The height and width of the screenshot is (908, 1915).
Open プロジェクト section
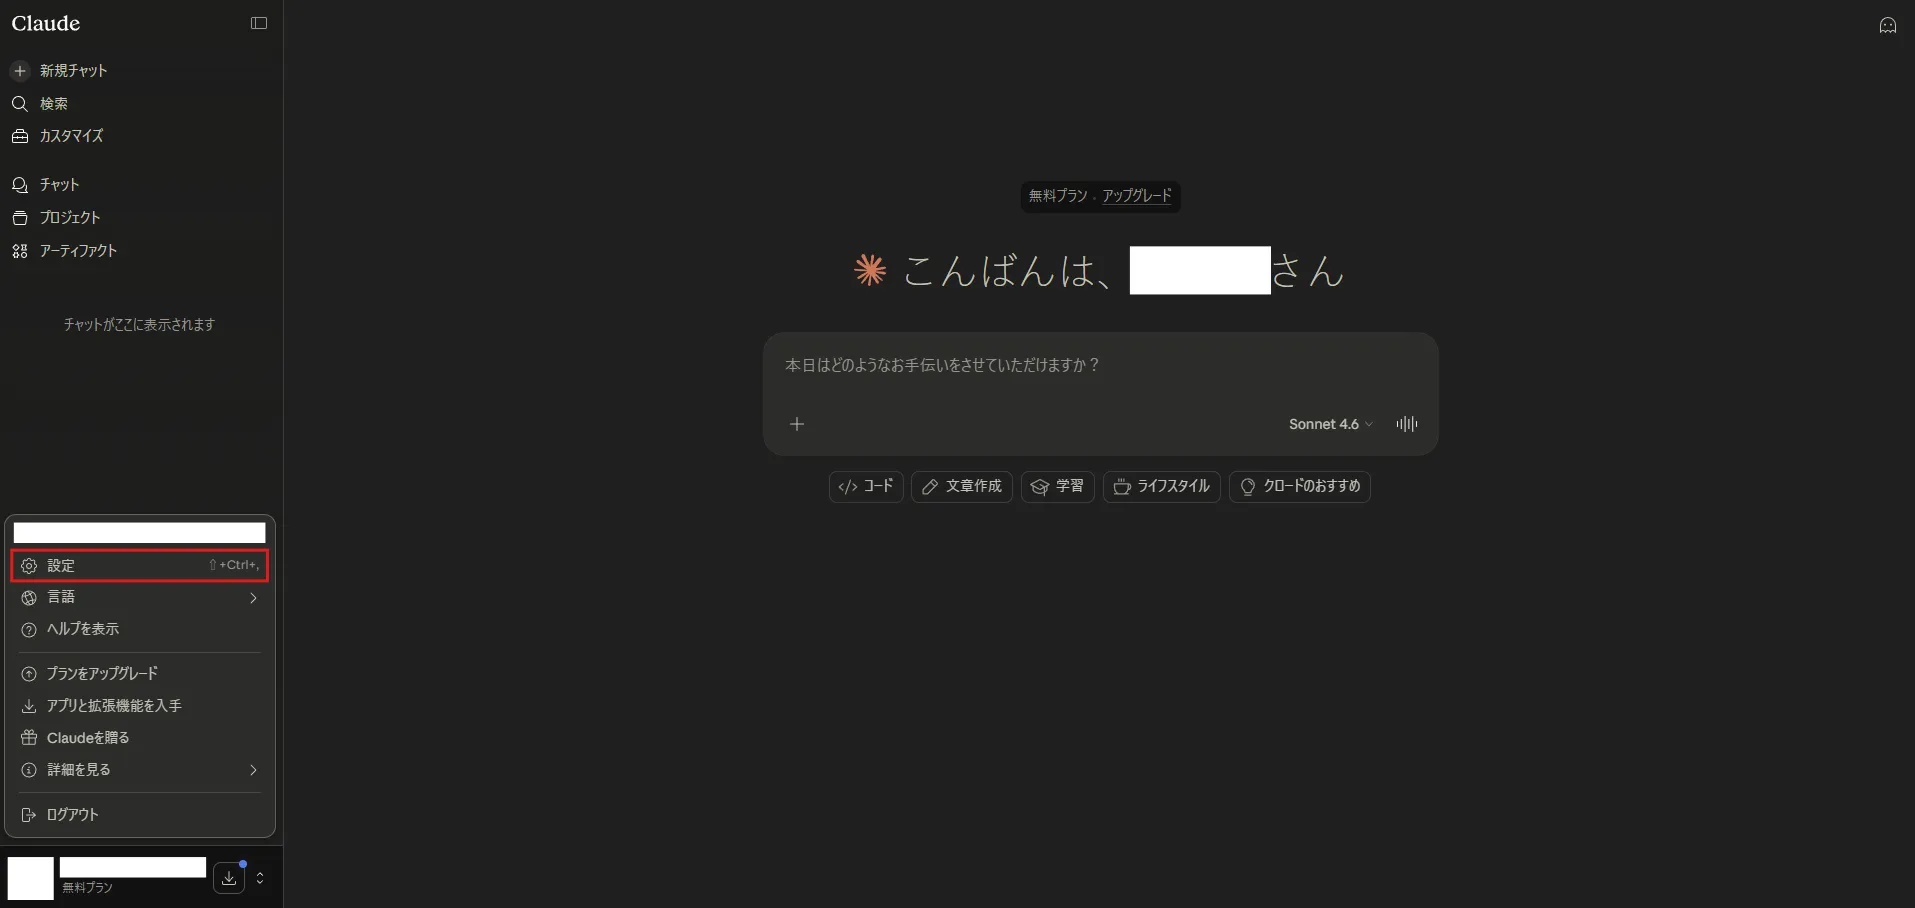tap(140, 218)
